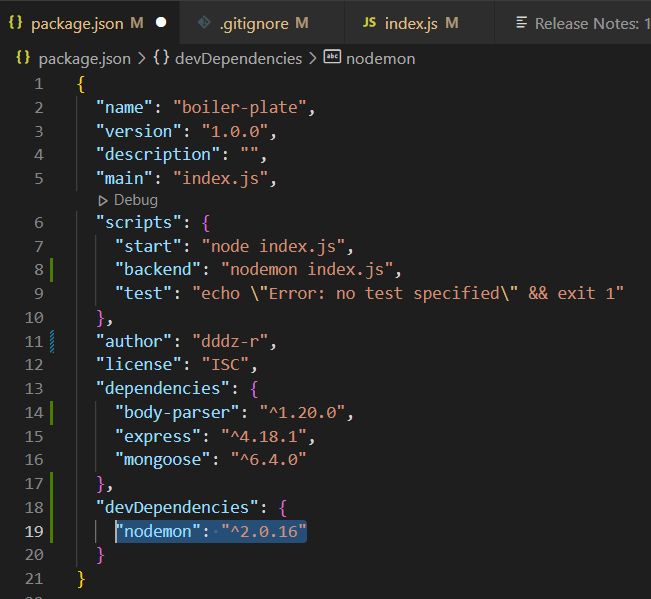The width and height of the screenshot is (651, 599).
Task: Open the index.js tab
Action: coord(419,23)
